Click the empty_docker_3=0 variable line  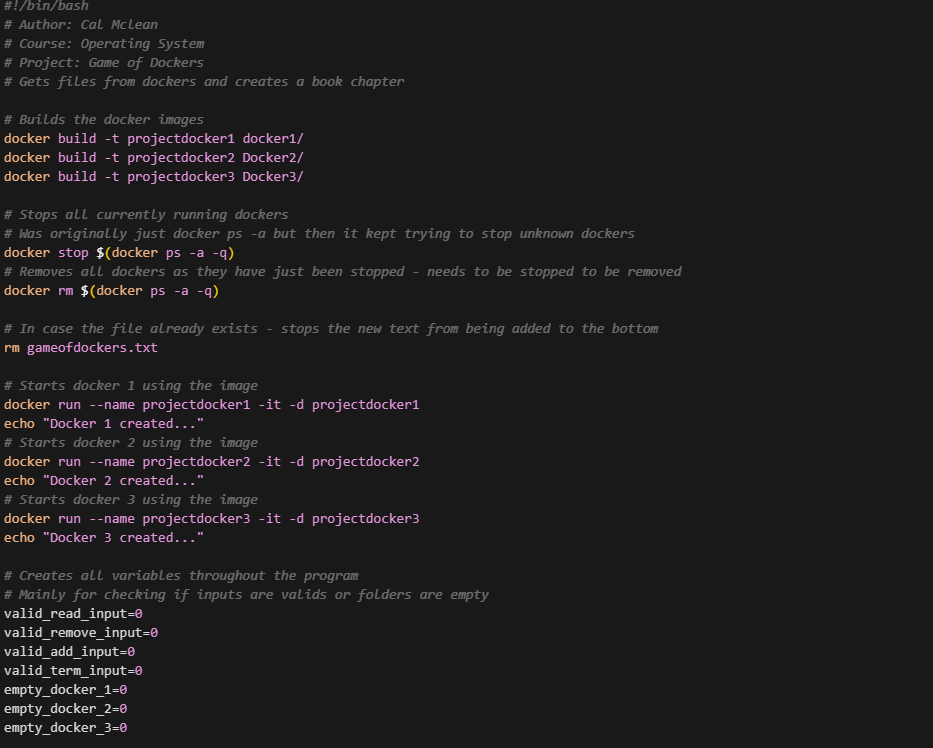click(x=65, y=728)
